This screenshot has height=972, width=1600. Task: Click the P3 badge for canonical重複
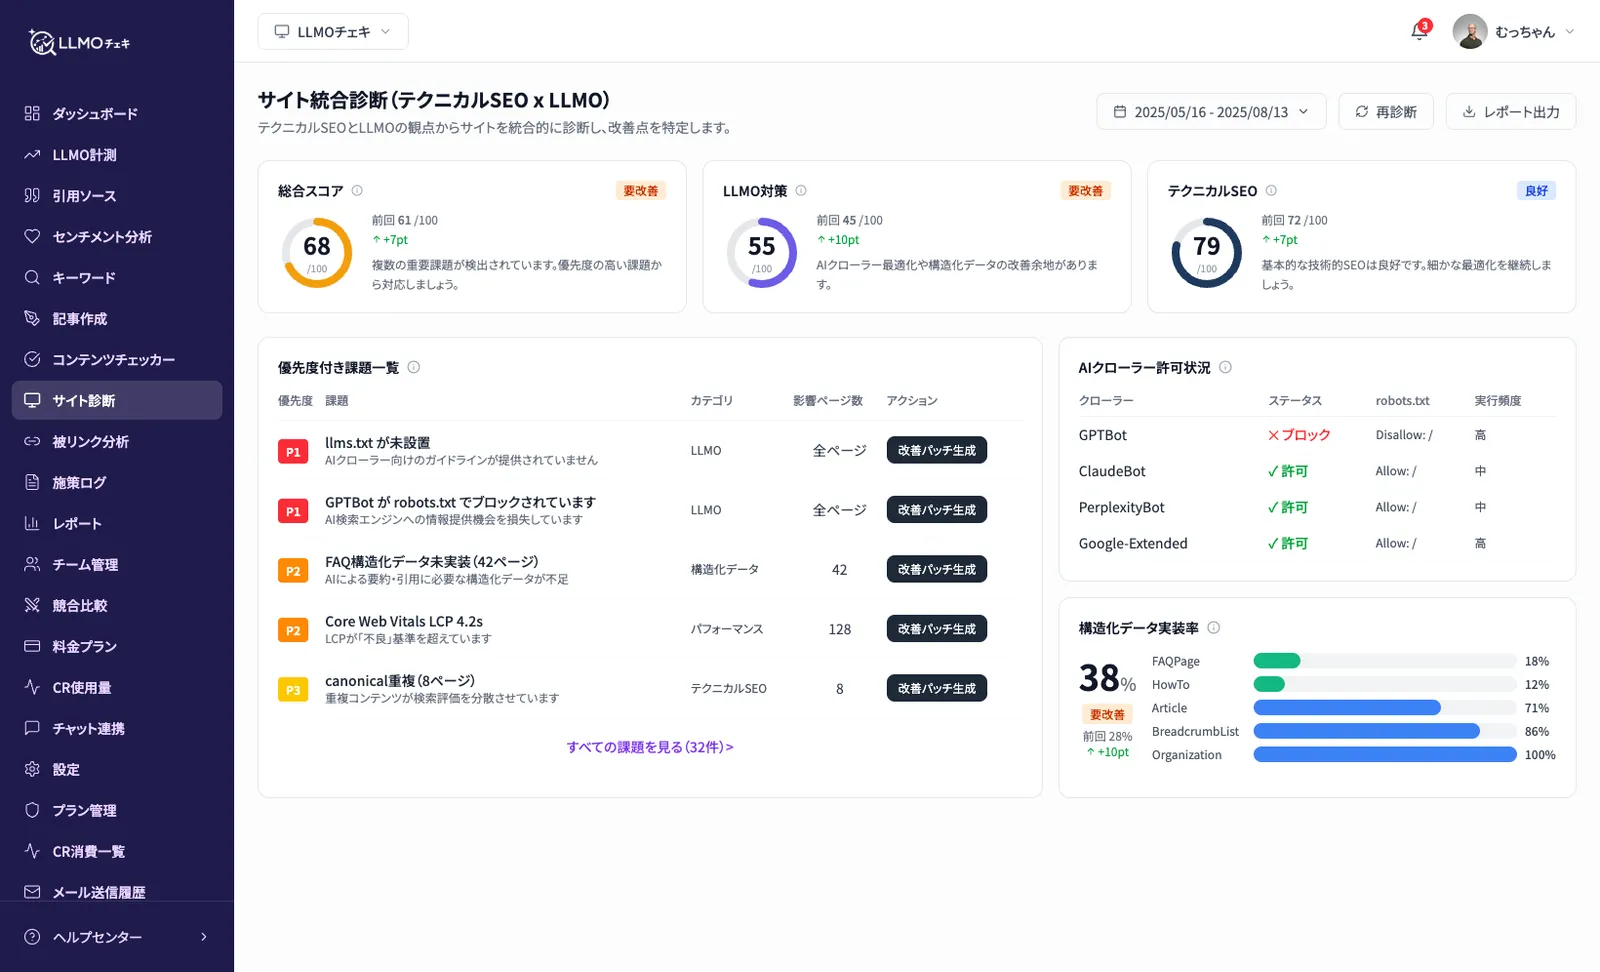point(293,690)
